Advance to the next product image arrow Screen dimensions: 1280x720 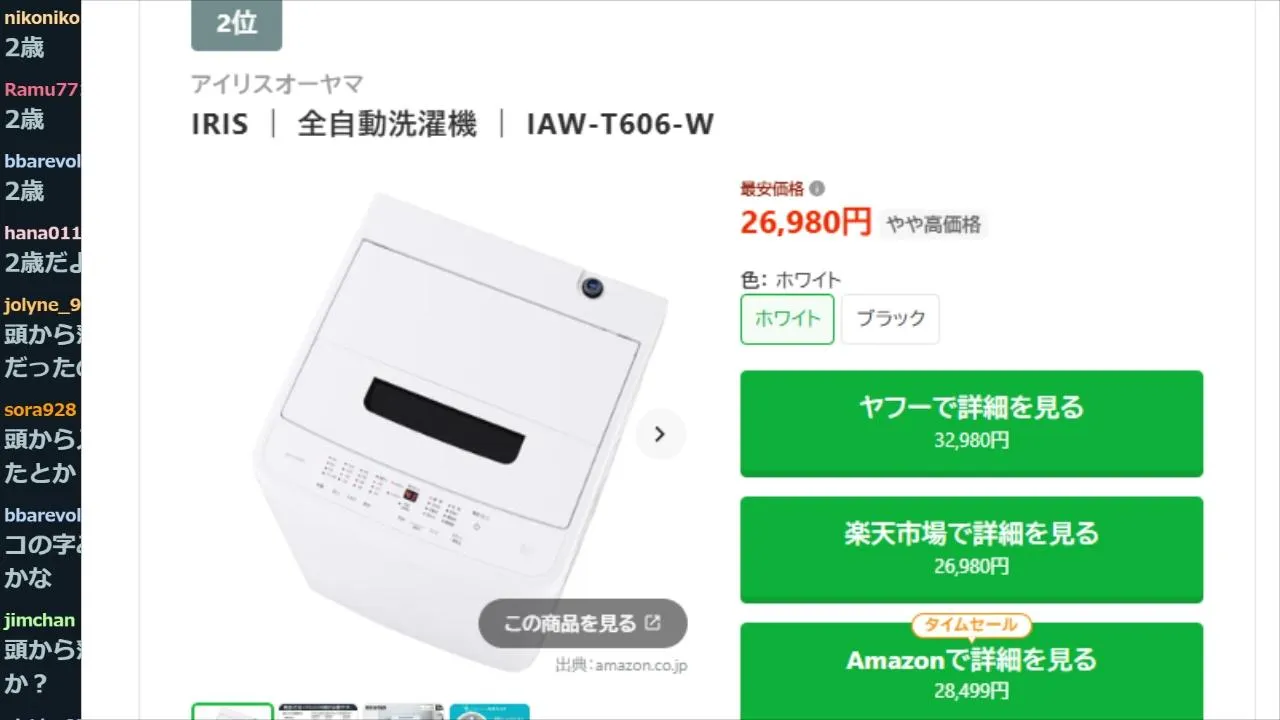click(660, 434)
